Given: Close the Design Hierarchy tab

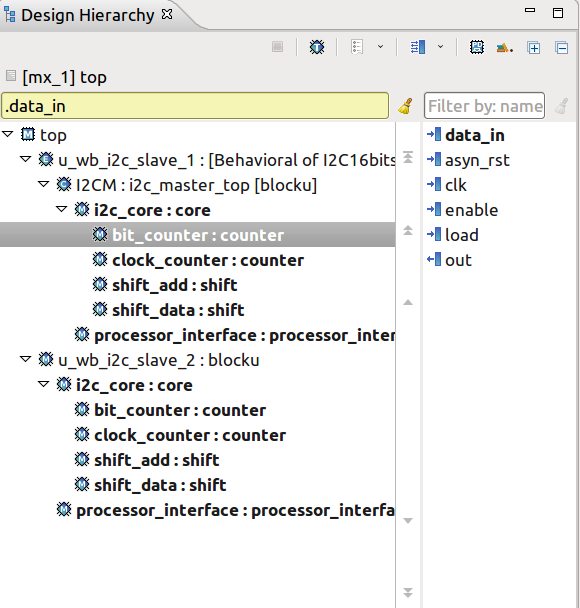Looking at the screenshot, I should click(x=167, y=14).
